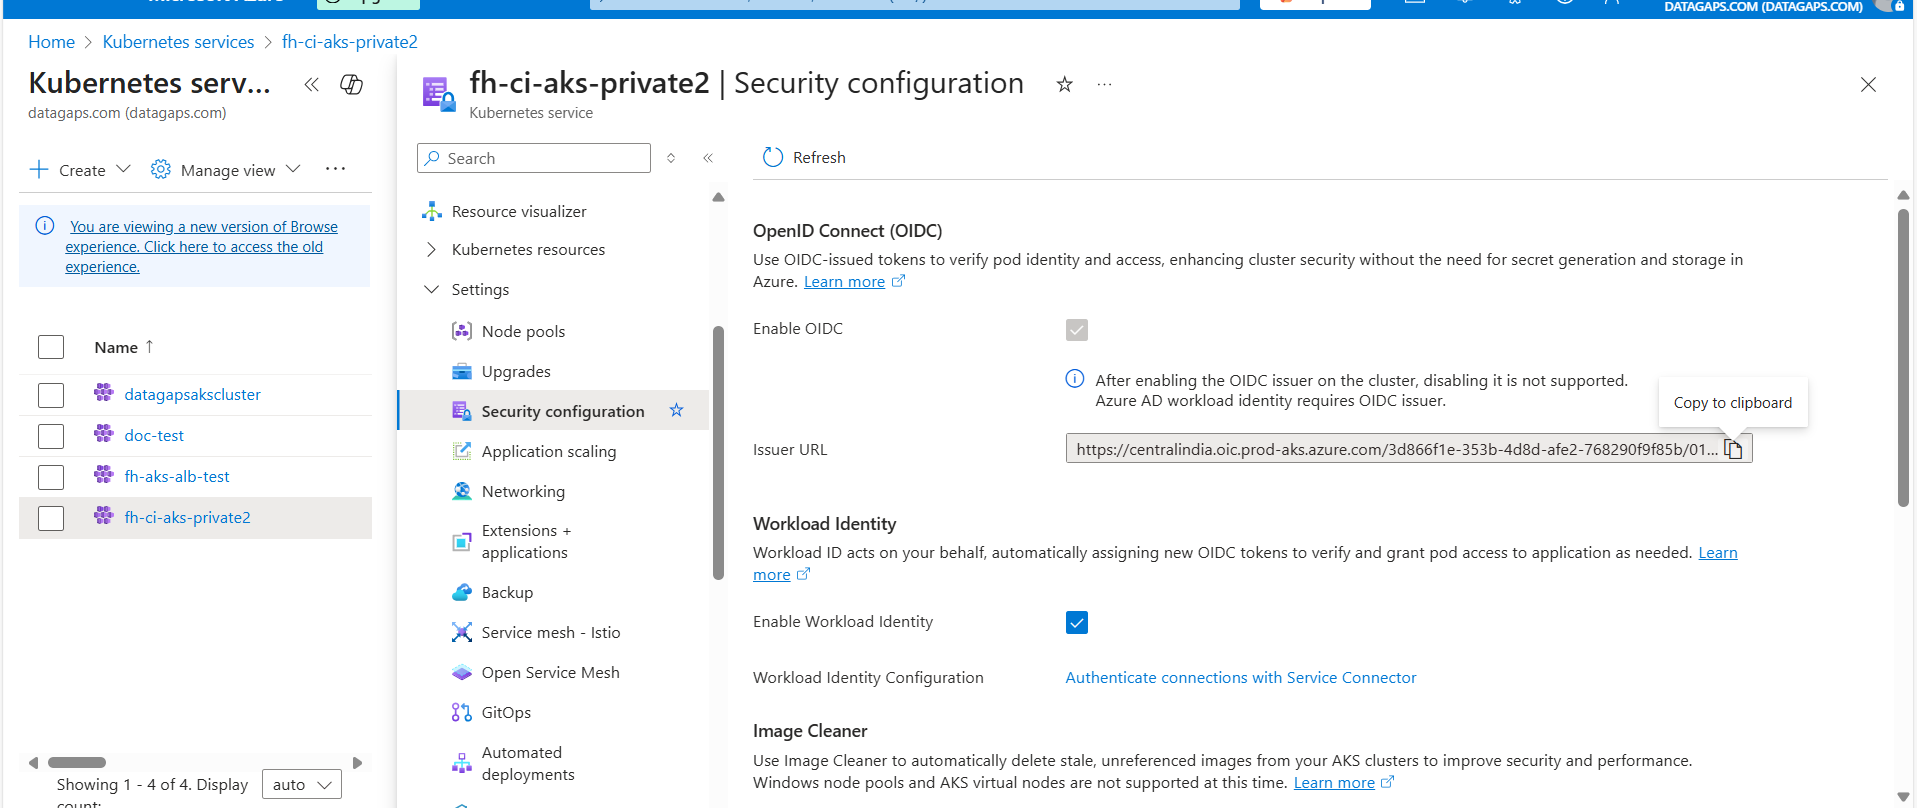Viewport: 1917px width, 808px height.
Task: Open Service mesh - Istio
Action: coord(551,632)
